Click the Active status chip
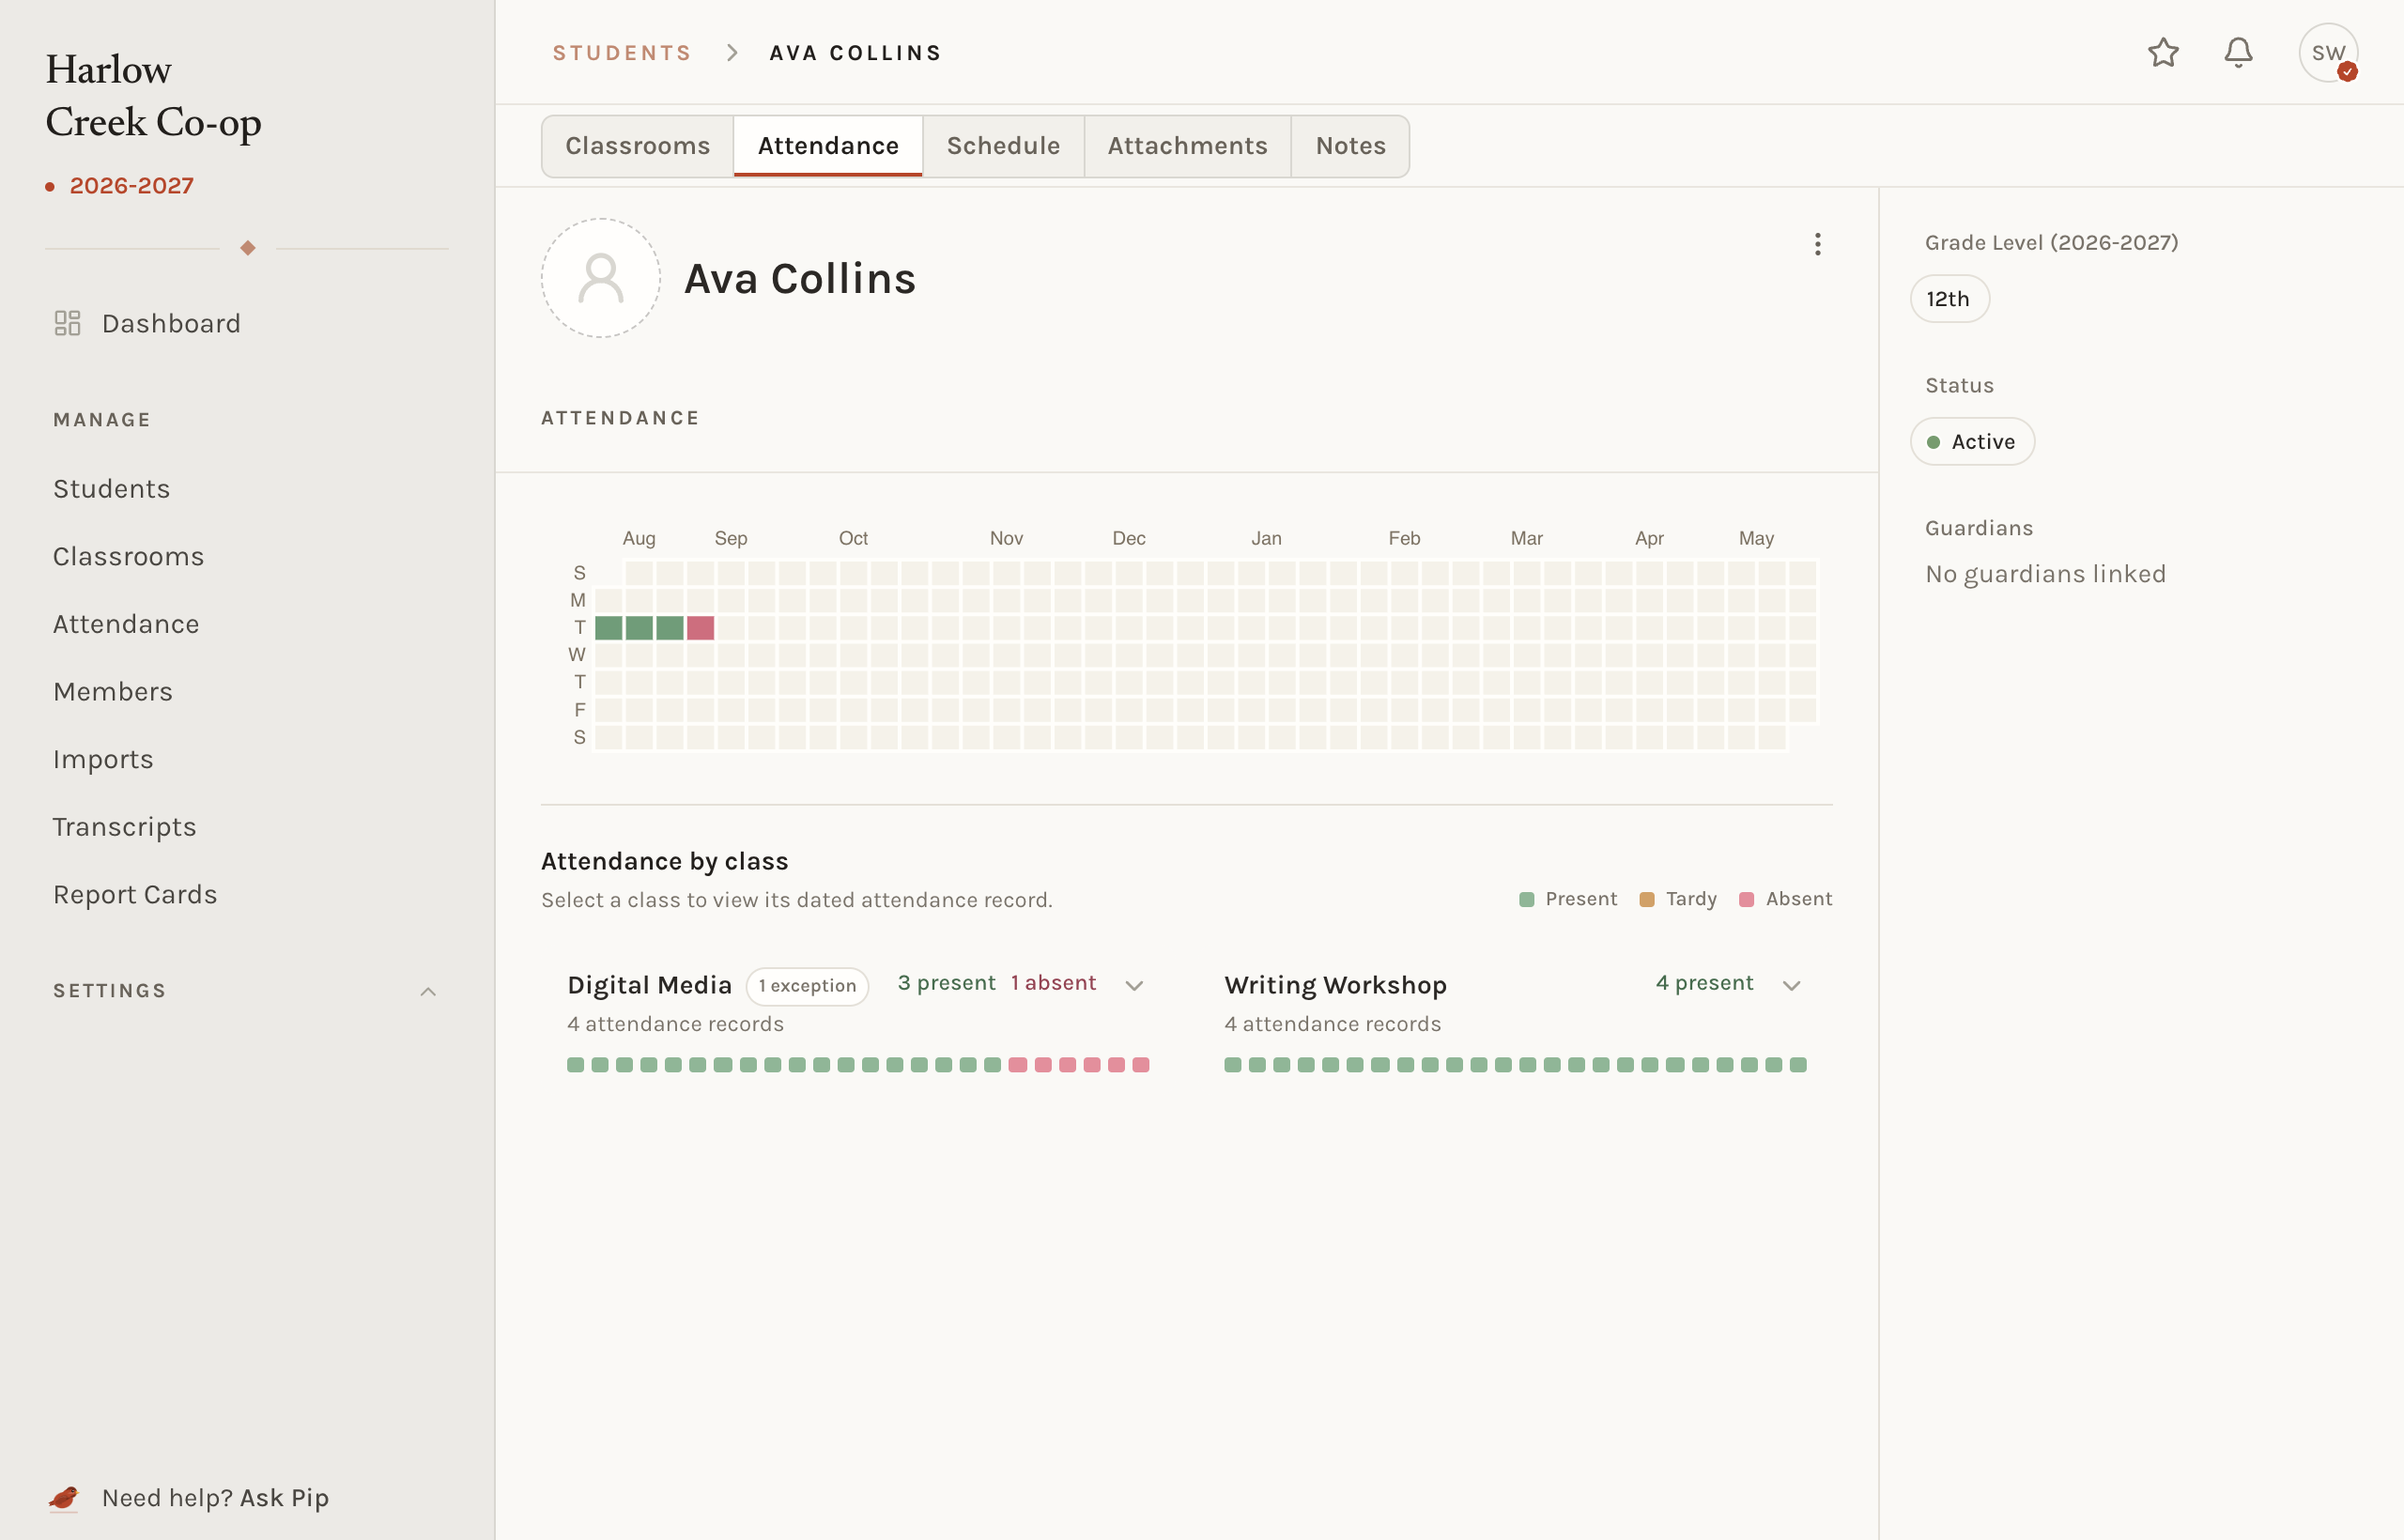Screen dimensions: 2404x1540 pos(1971,441)
